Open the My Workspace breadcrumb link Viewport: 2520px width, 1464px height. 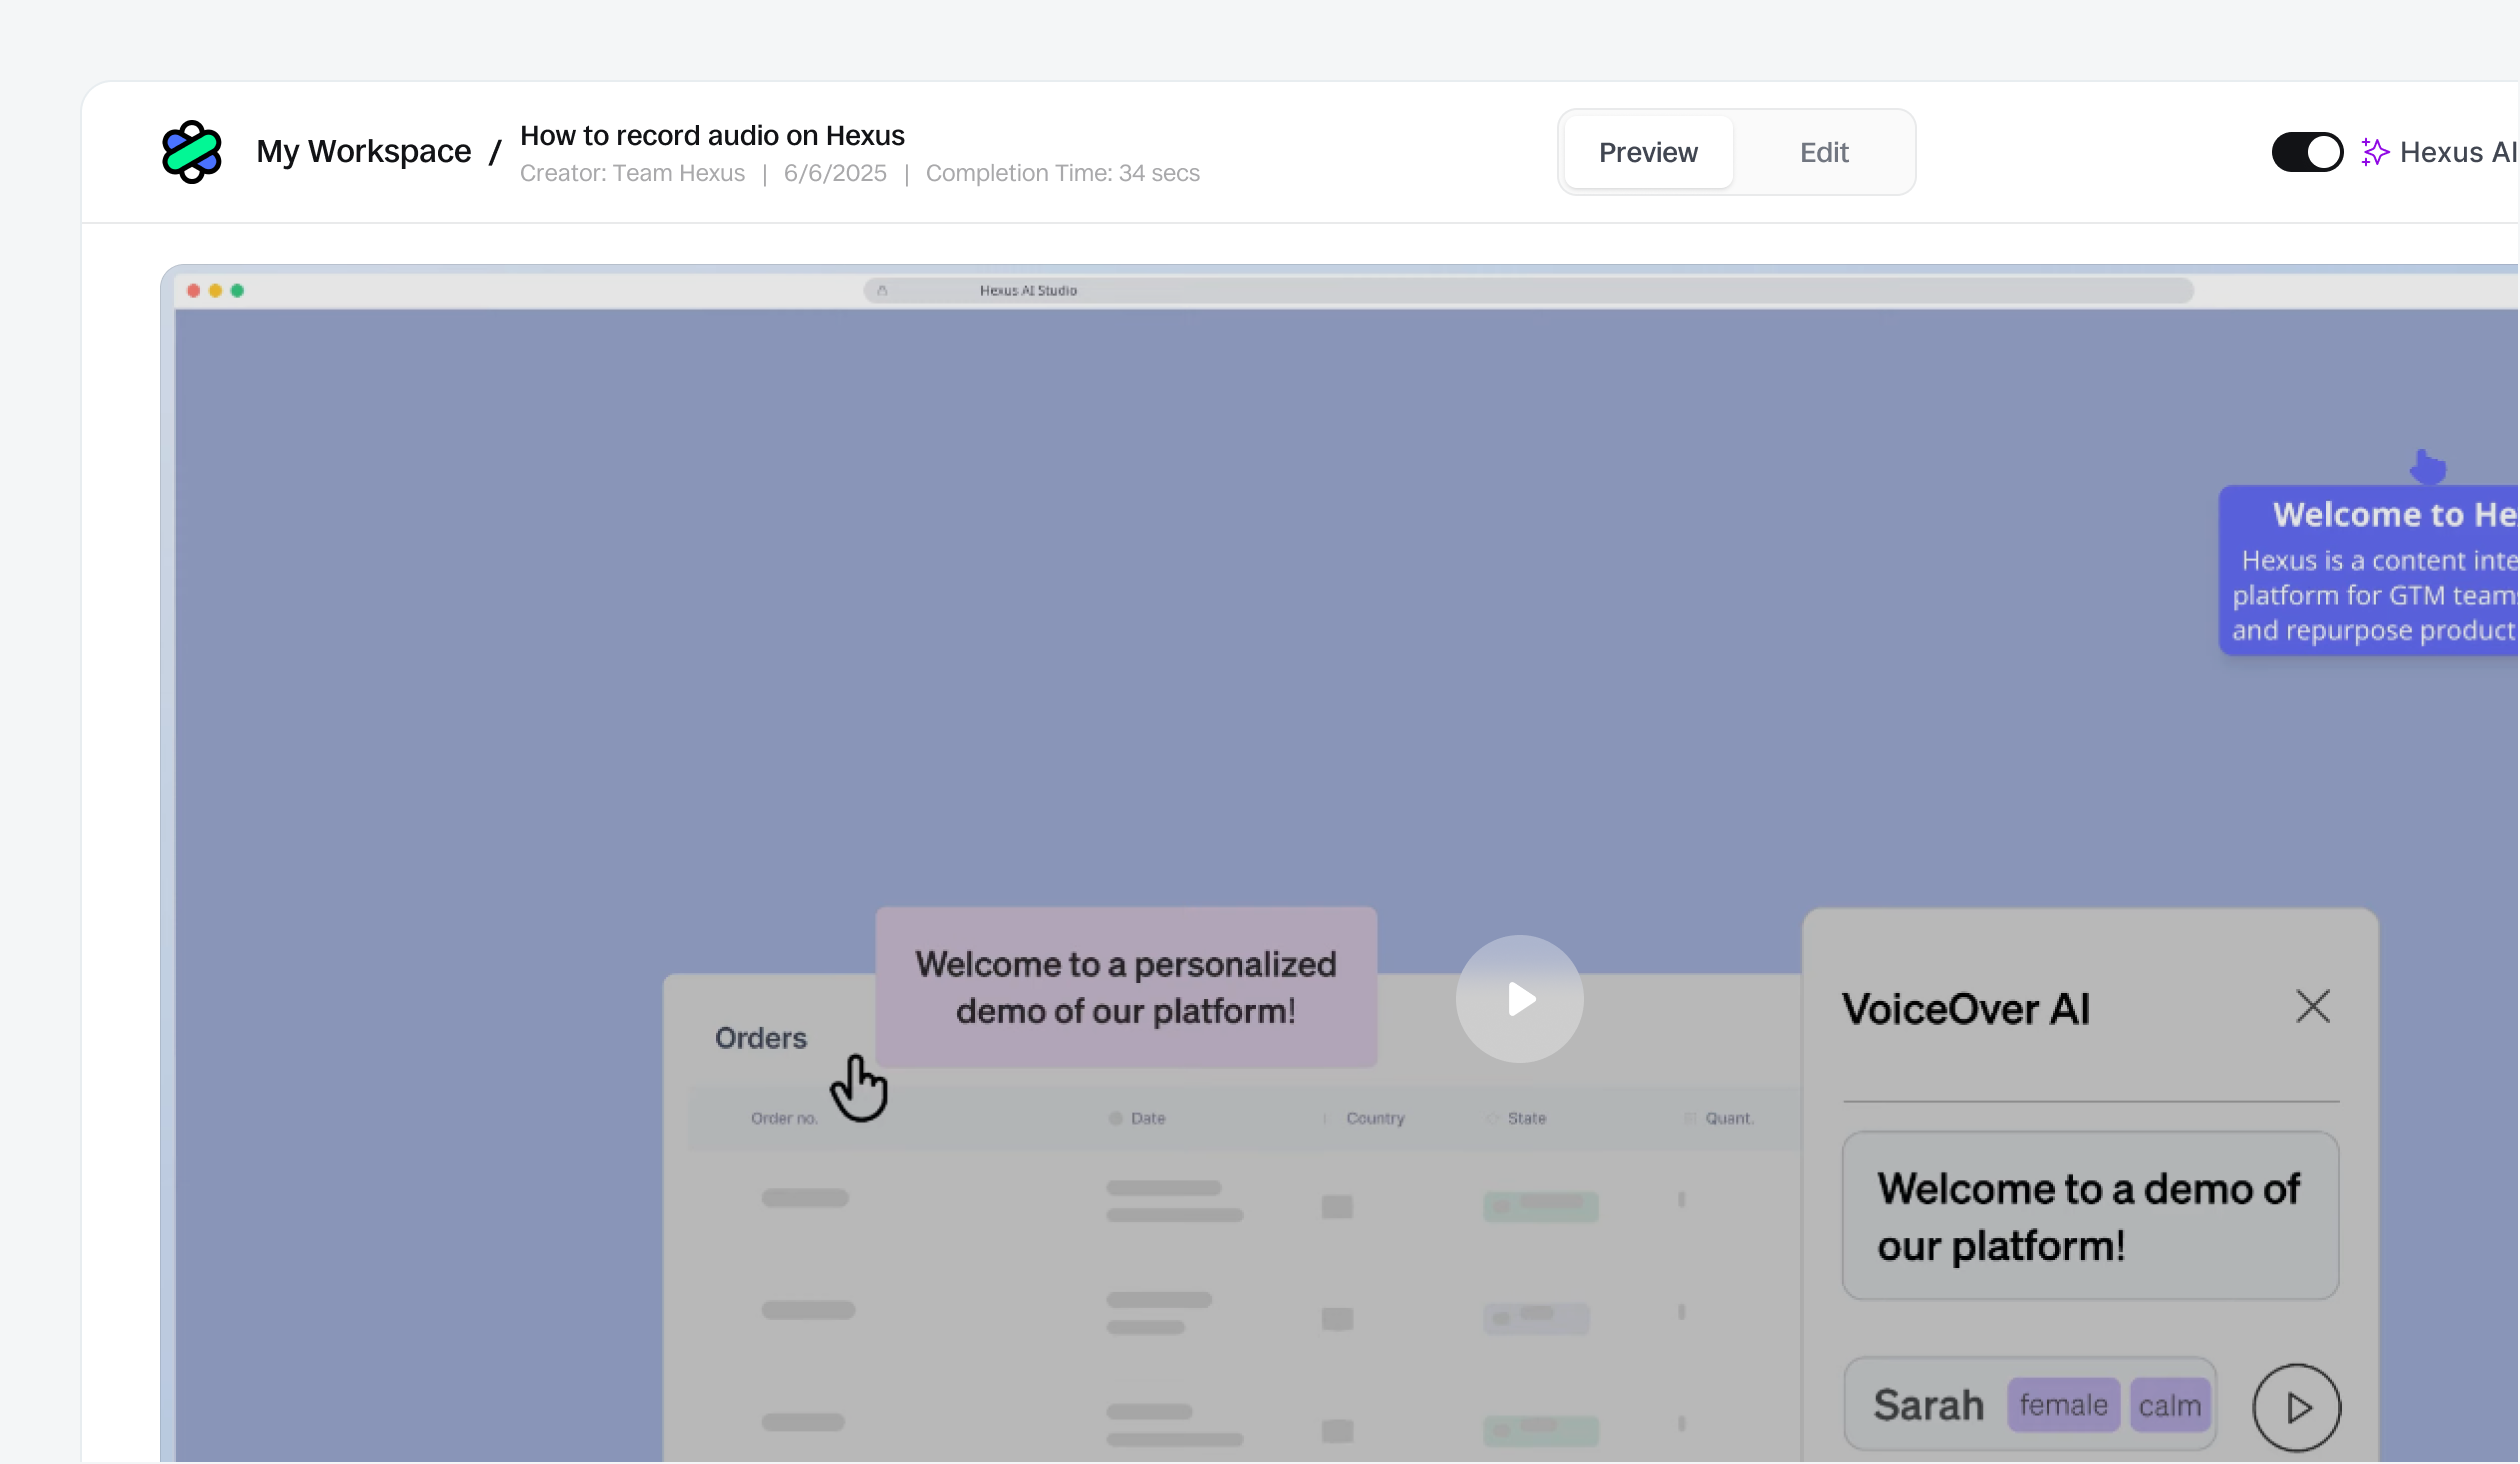(x=363, y=152)
